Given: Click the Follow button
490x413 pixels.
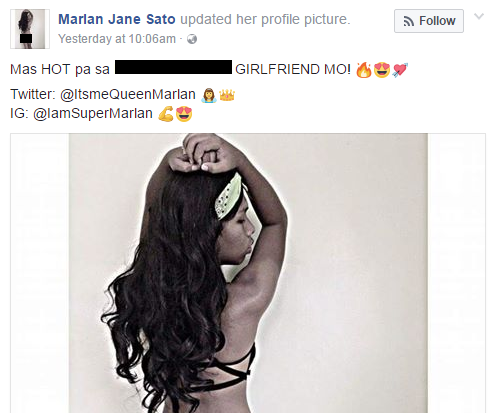Looking at the screenshot, I should tap(429, 21).
